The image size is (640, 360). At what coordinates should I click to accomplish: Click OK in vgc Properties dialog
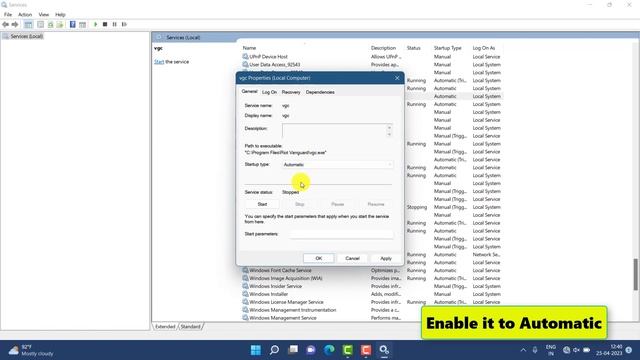tap(318, 258)
